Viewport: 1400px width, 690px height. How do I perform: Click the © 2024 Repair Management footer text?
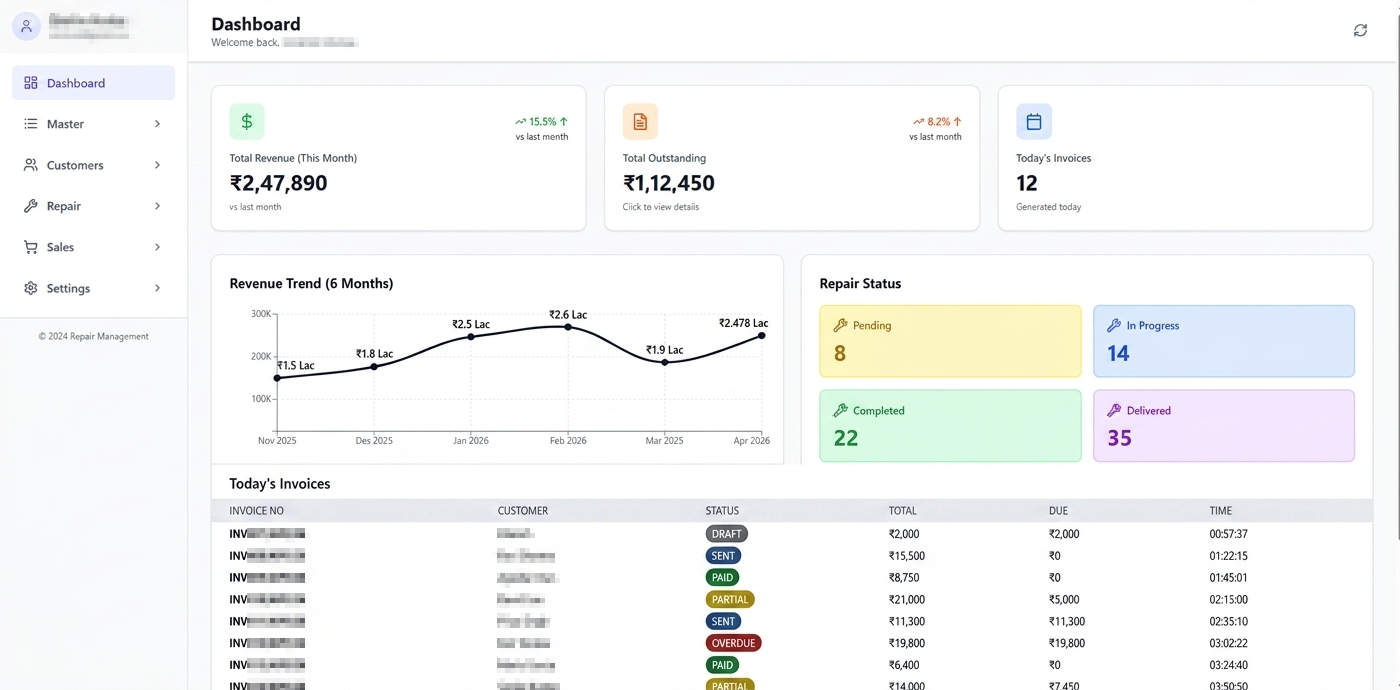point(93,337)
